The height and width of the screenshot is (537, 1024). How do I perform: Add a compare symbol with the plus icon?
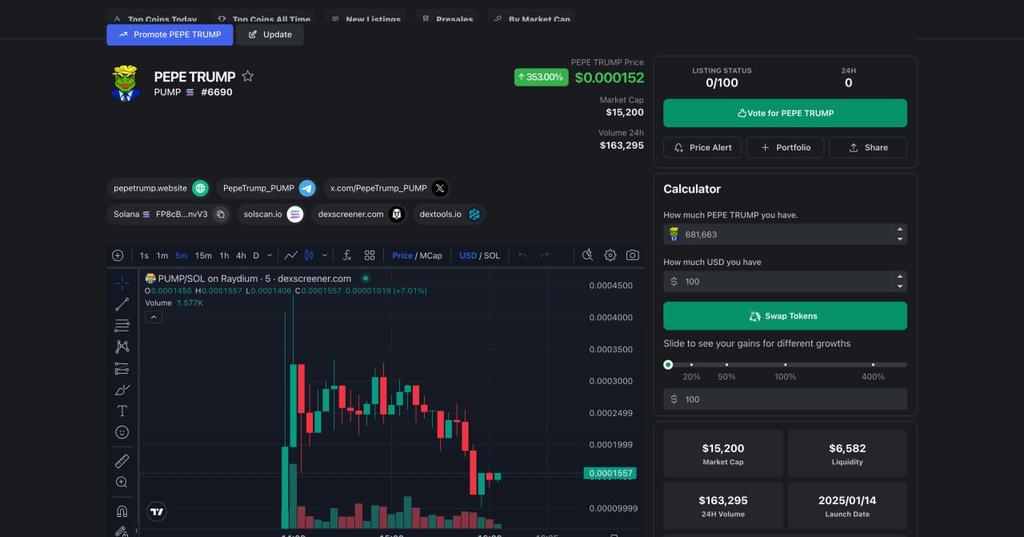pos(118,255)
